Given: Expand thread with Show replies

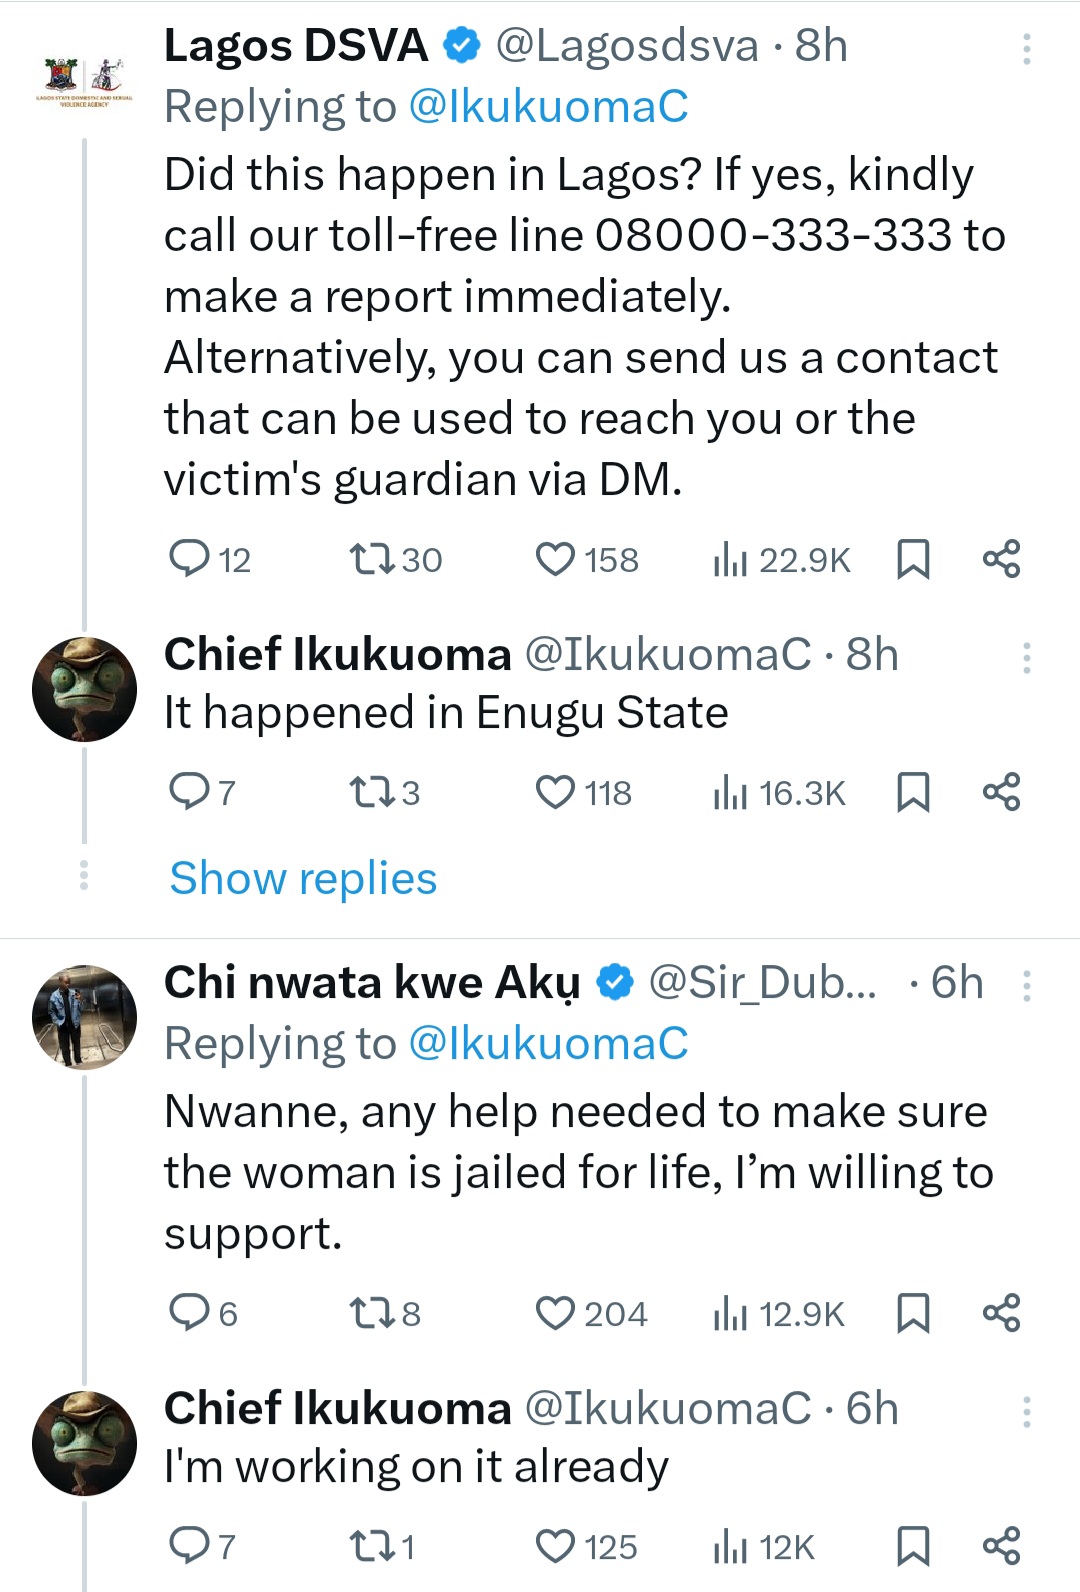Looking at the screenshot, I should [x=303, y=878].
